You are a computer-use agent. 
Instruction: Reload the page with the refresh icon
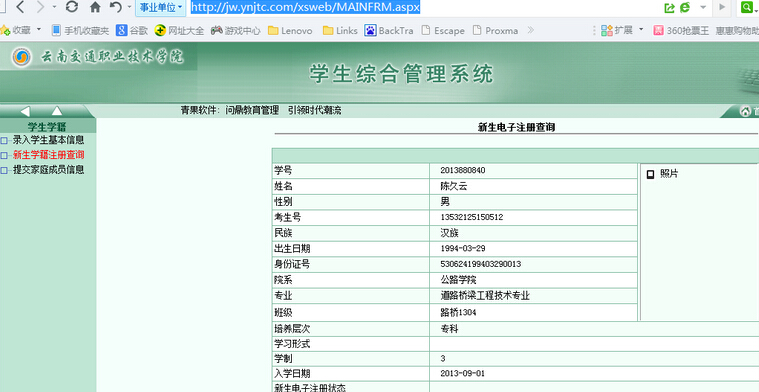72,7
